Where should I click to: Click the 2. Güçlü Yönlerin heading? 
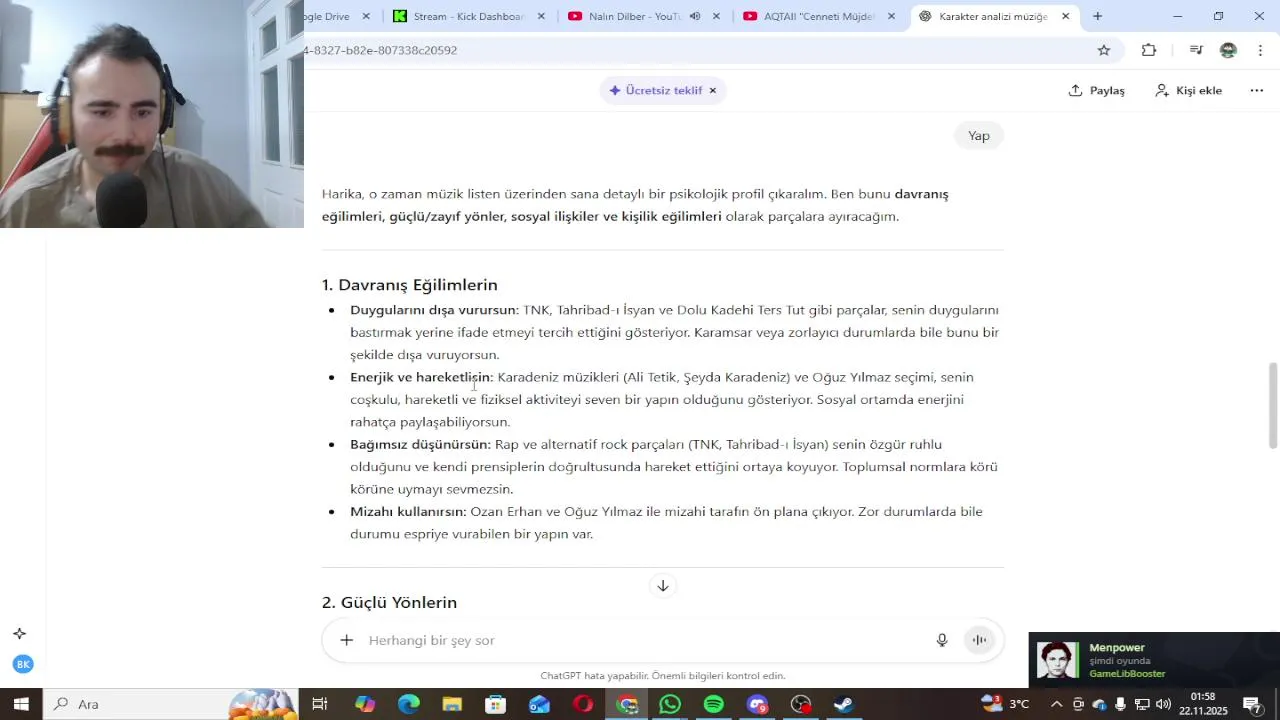click(x=389, y=603)
